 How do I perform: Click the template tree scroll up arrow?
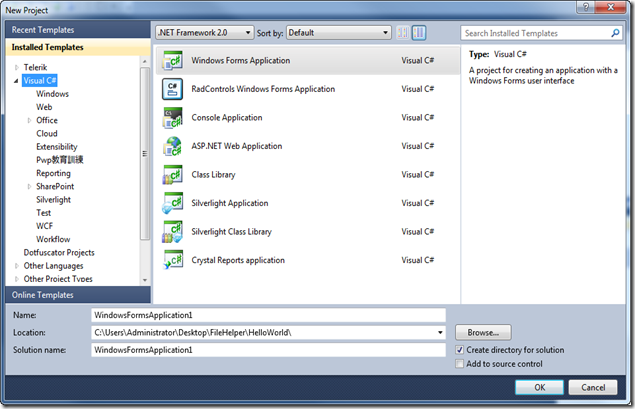[145, 62]
